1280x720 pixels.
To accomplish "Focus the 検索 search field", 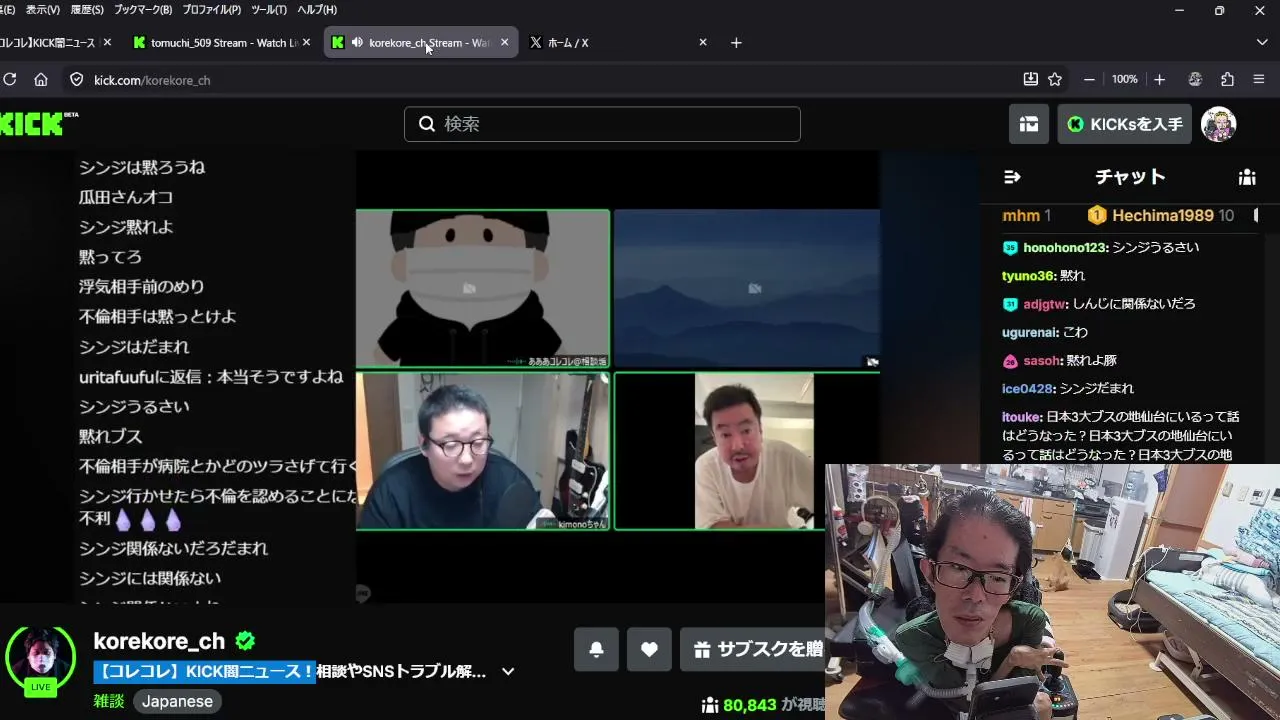I will point(602,124).
